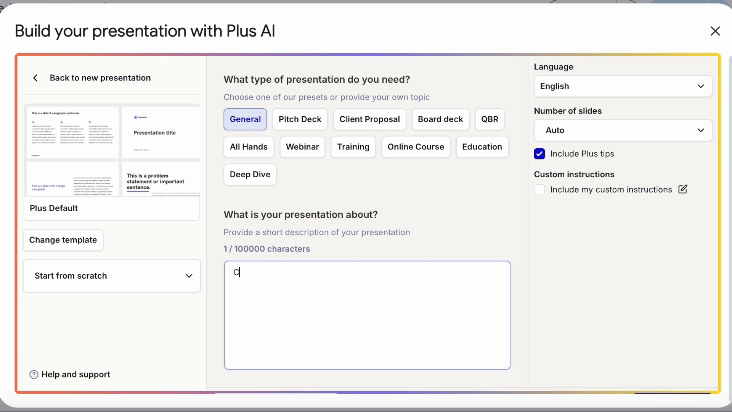
Task: Expand the Start from scratch dropdown
Action: (112, 276)
